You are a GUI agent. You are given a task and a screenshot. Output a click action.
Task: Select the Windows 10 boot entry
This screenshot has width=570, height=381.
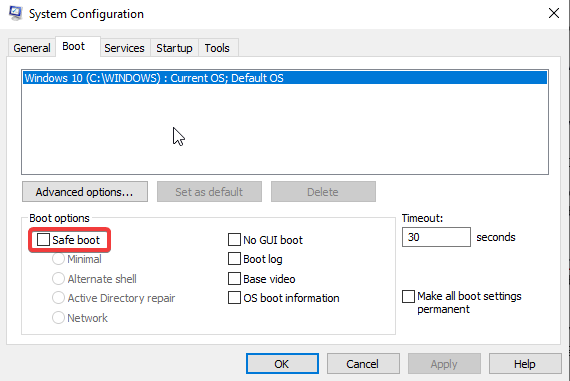click(285, 78)
